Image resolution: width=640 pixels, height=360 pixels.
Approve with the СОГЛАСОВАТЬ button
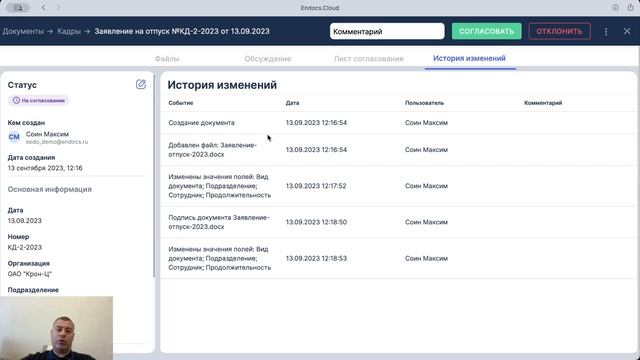(x=487, y=31)
